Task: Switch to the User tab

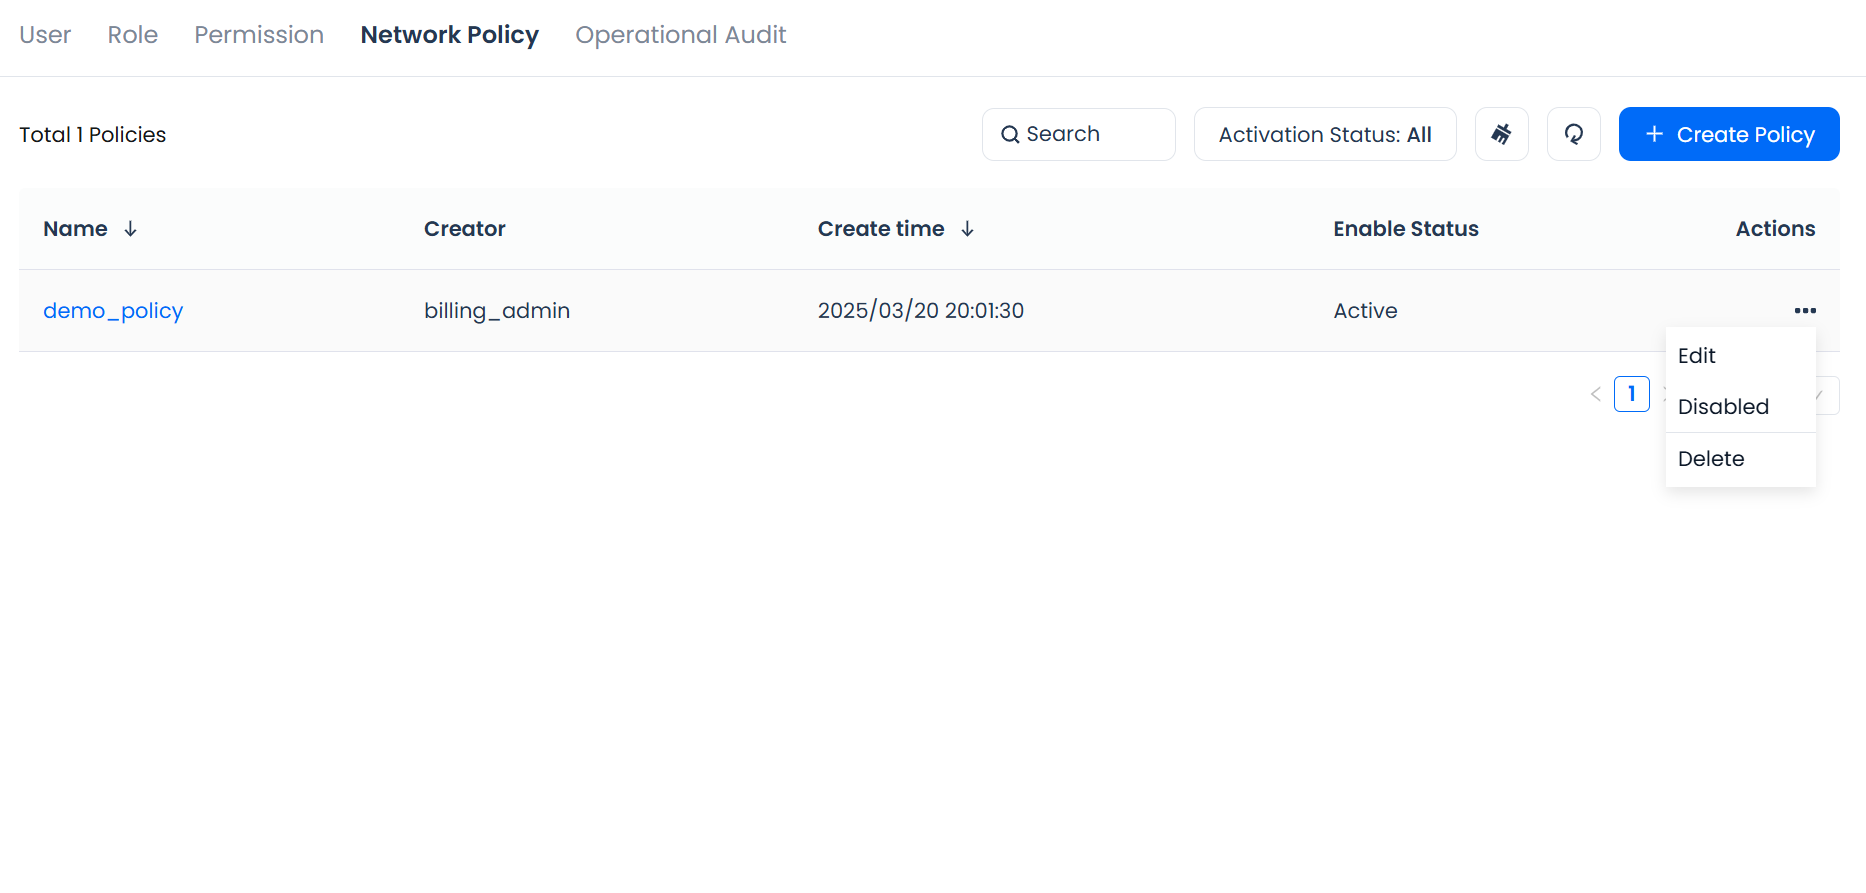Action: [x=45, y=35]
